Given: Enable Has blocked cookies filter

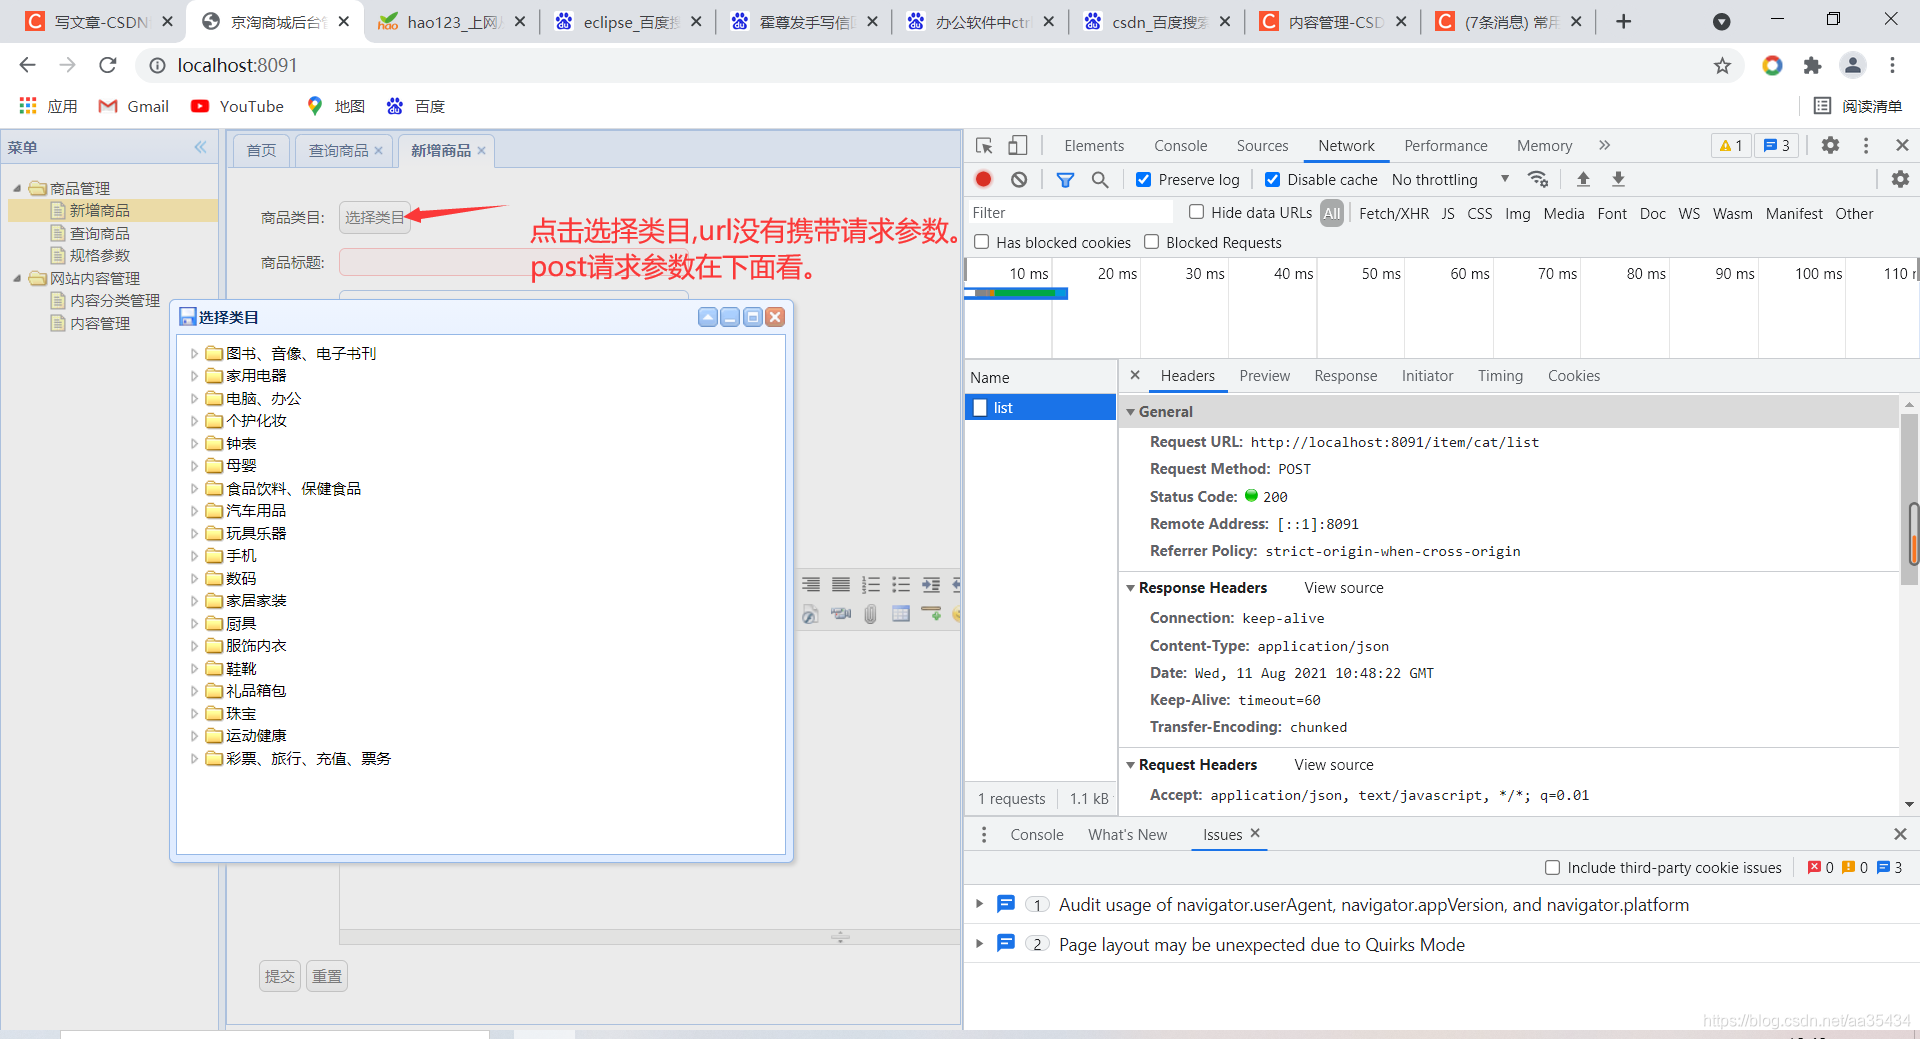Looking at the screenshot, I should [x=982, y=242].
